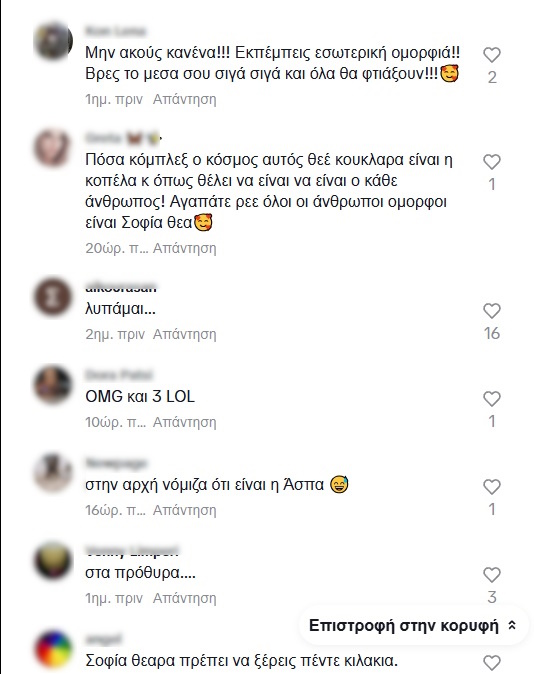Screen dimensions: 534x674
Task: Click Απάντηση under 'λυπάμαι...'
Action: 184,334
